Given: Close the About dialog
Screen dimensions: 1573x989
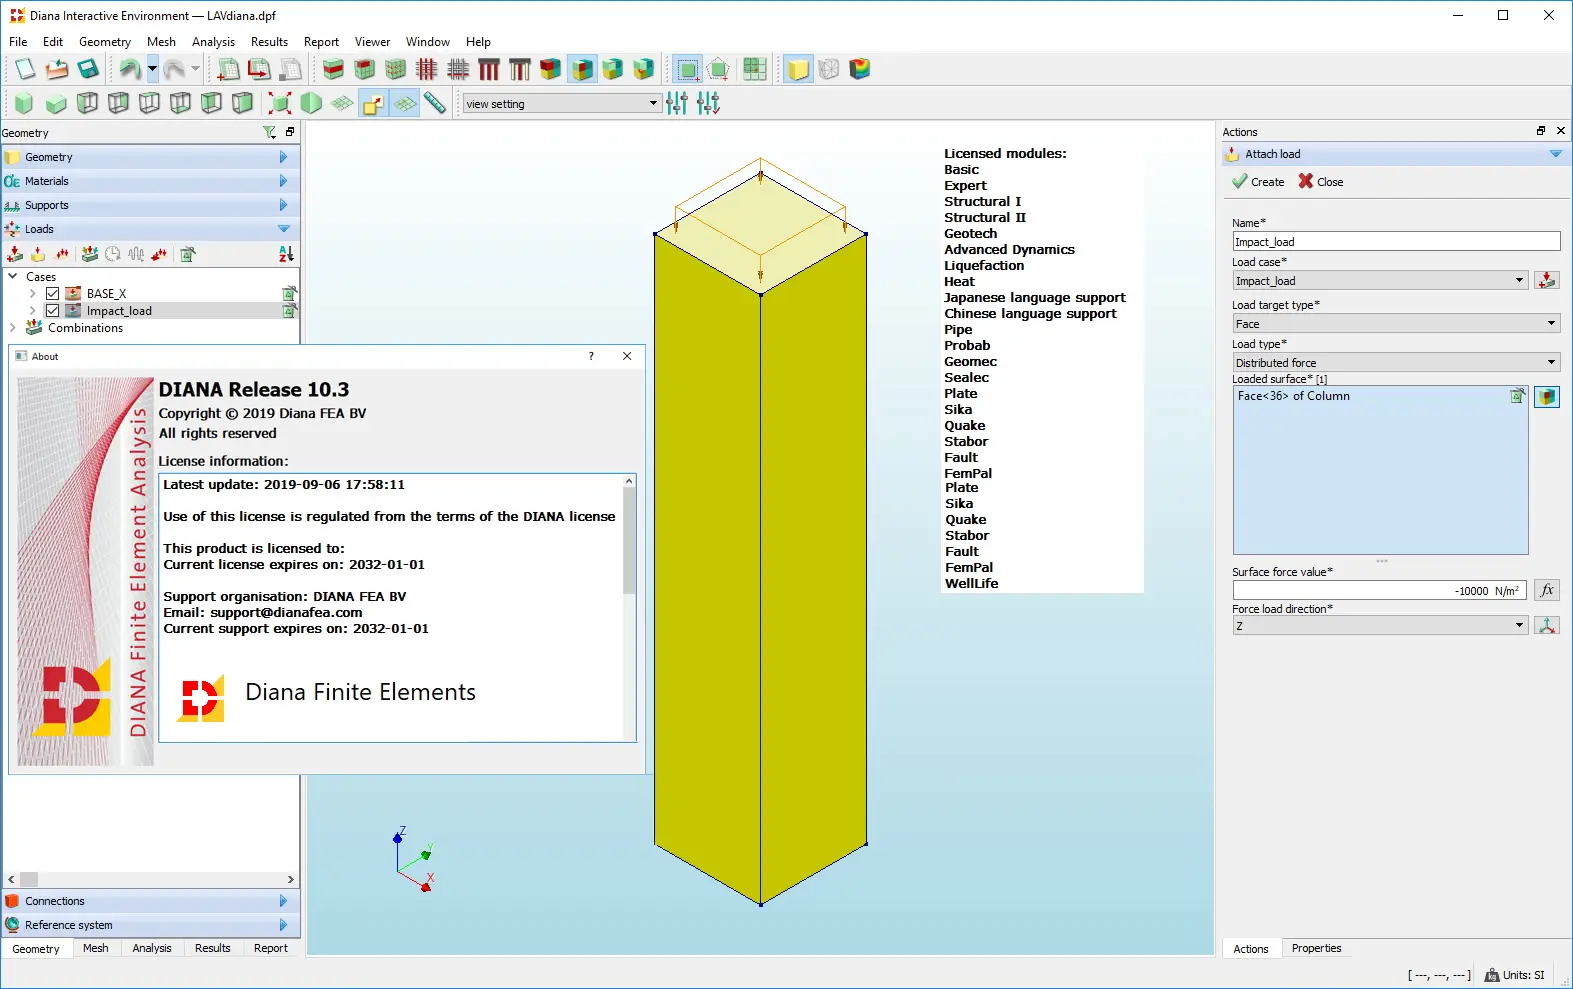Looking at the screenshot, I should coord(627,356).
